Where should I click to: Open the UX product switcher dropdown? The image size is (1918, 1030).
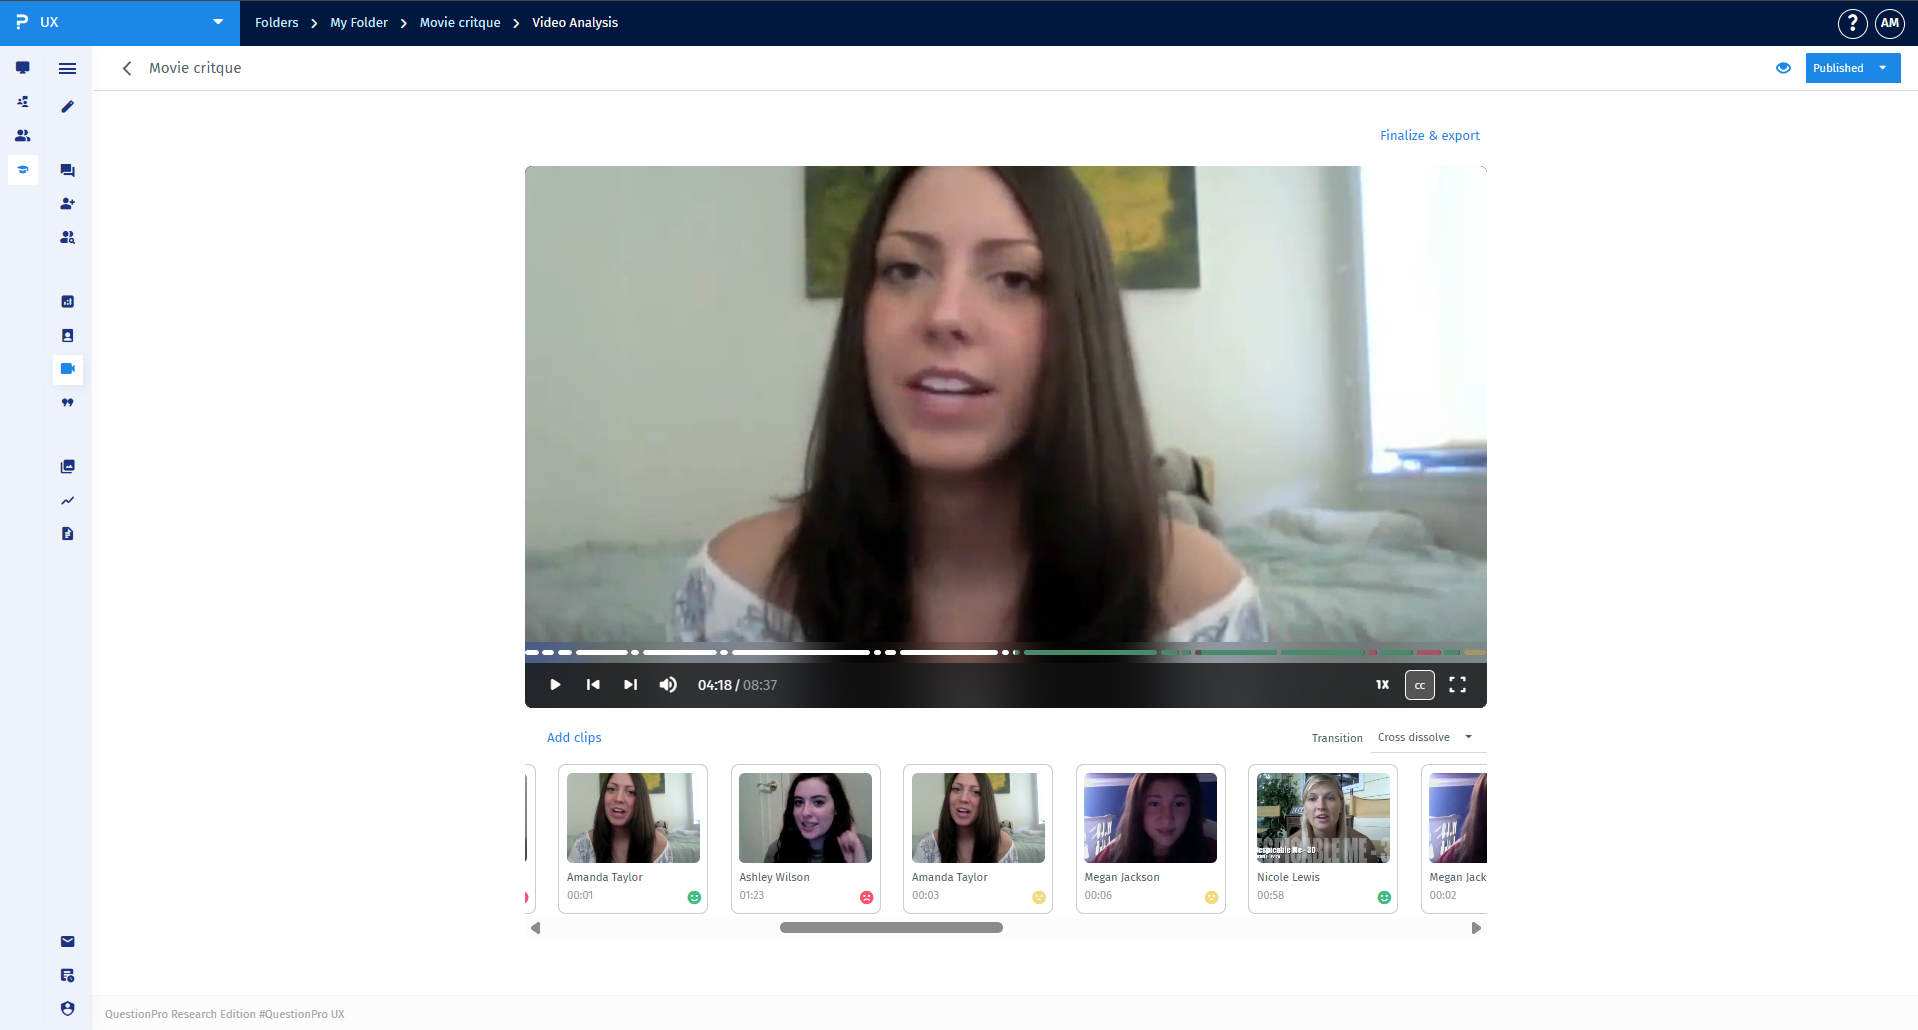pos(120,22)
